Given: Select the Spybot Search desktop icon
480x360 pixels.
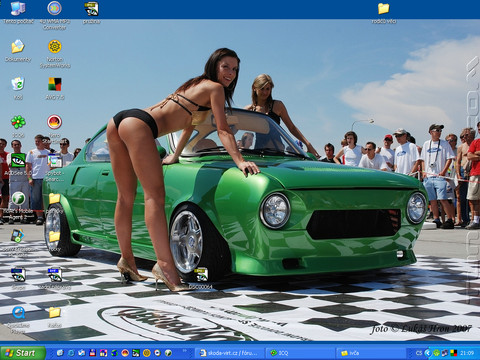Looking at the screenshot, I should point(55,161).
